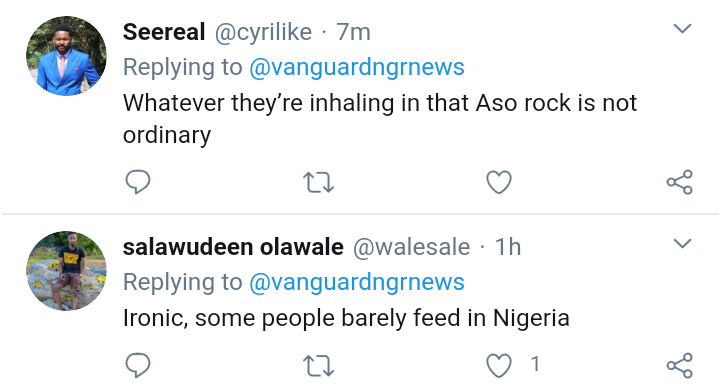This screenshot has width=720, height=392.
Task: Reply to salawudeen olawale's tweet
Action: [138, 365]
